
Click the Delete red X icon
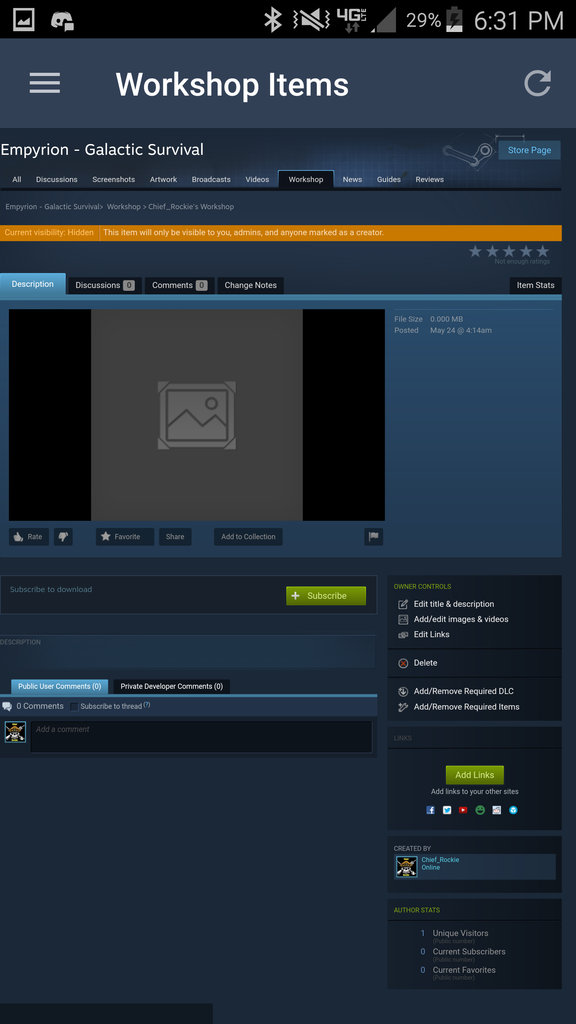(x=403, y=663)
